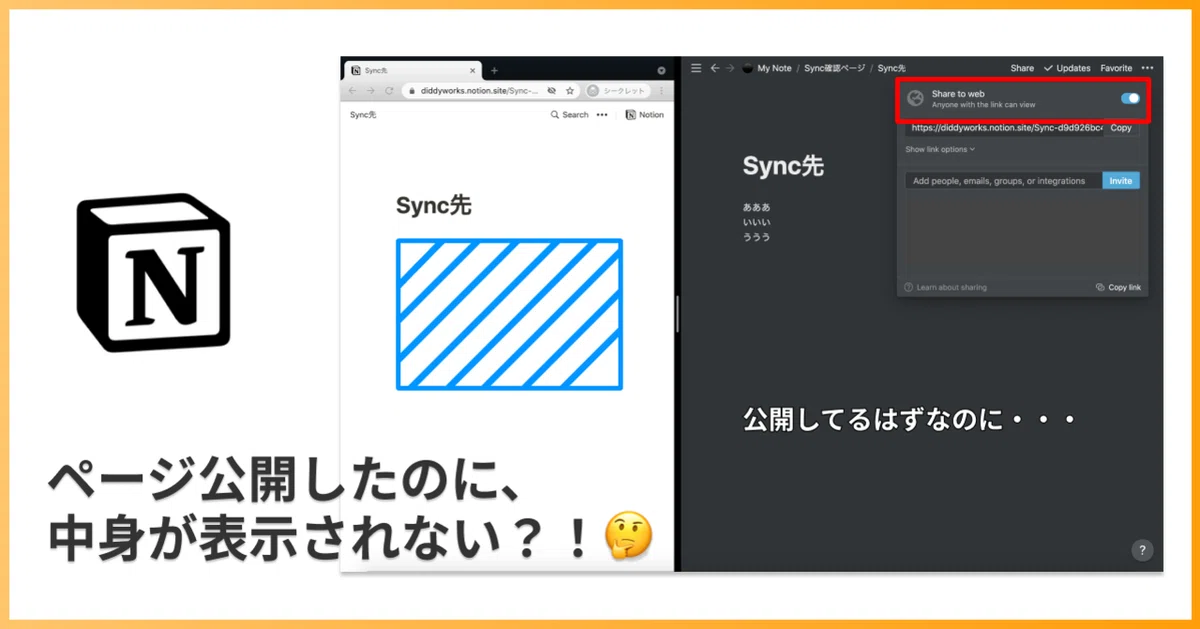
Task: Click Search in the public Notion page
Action: [569, 115]
